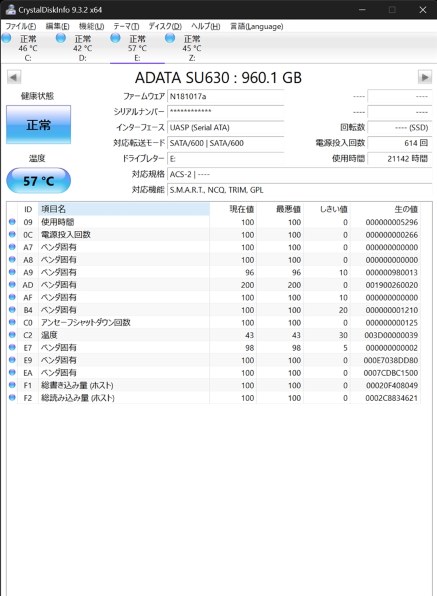Click the status orb on row A9
Viewport: 437px width, 596px height.
[12, 272]
